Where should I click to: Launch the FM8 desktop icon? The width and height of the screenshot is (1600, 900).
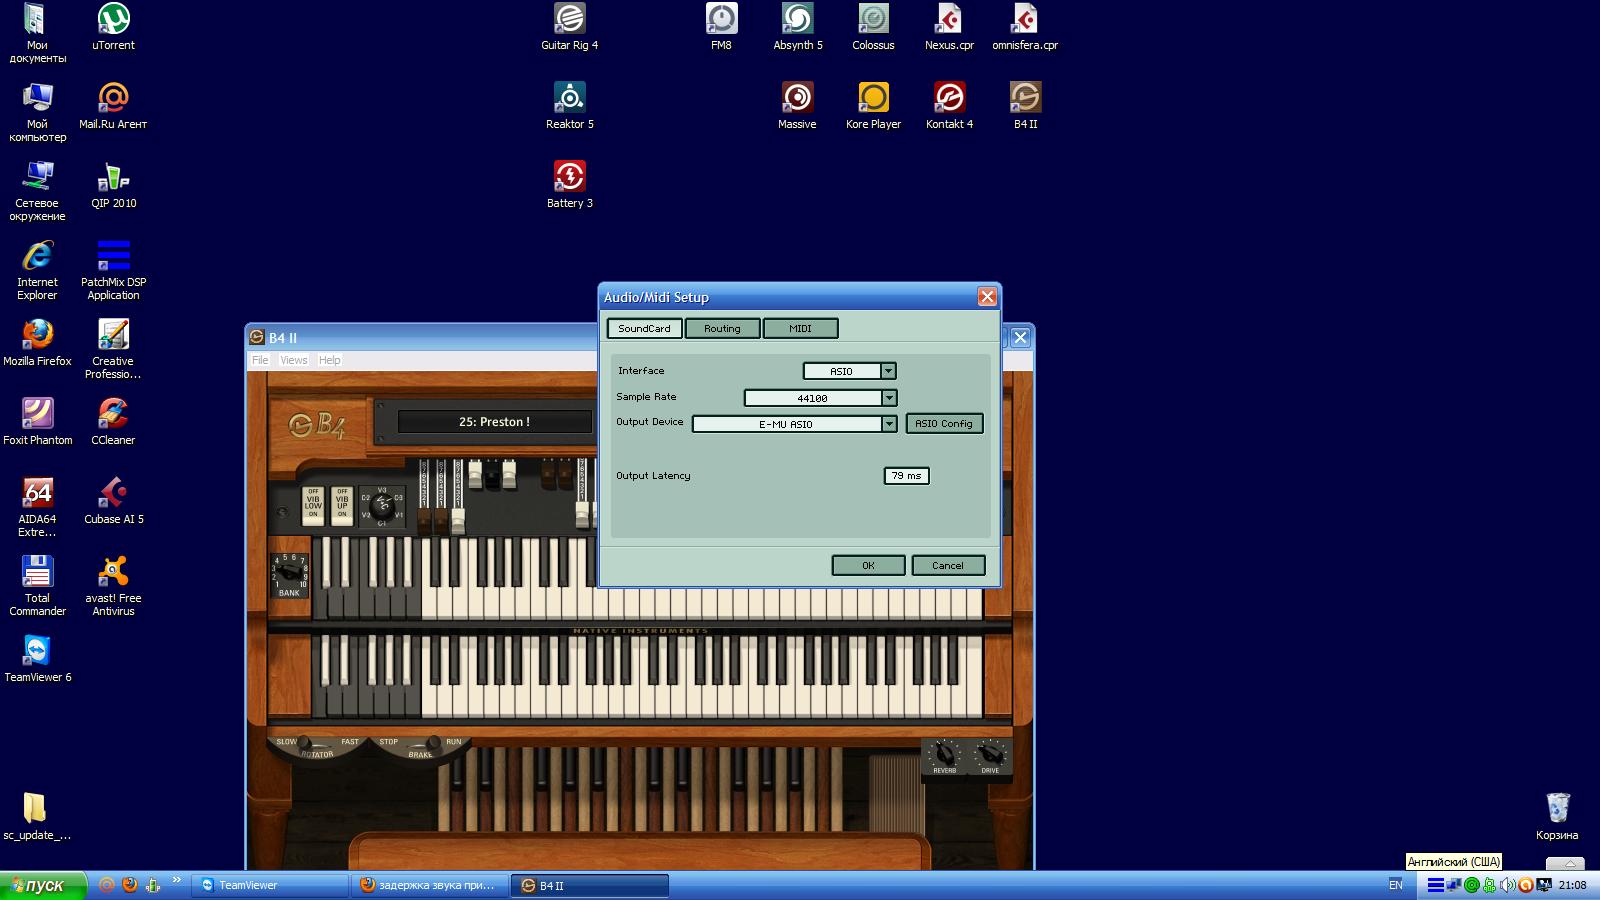click(721, 27)
